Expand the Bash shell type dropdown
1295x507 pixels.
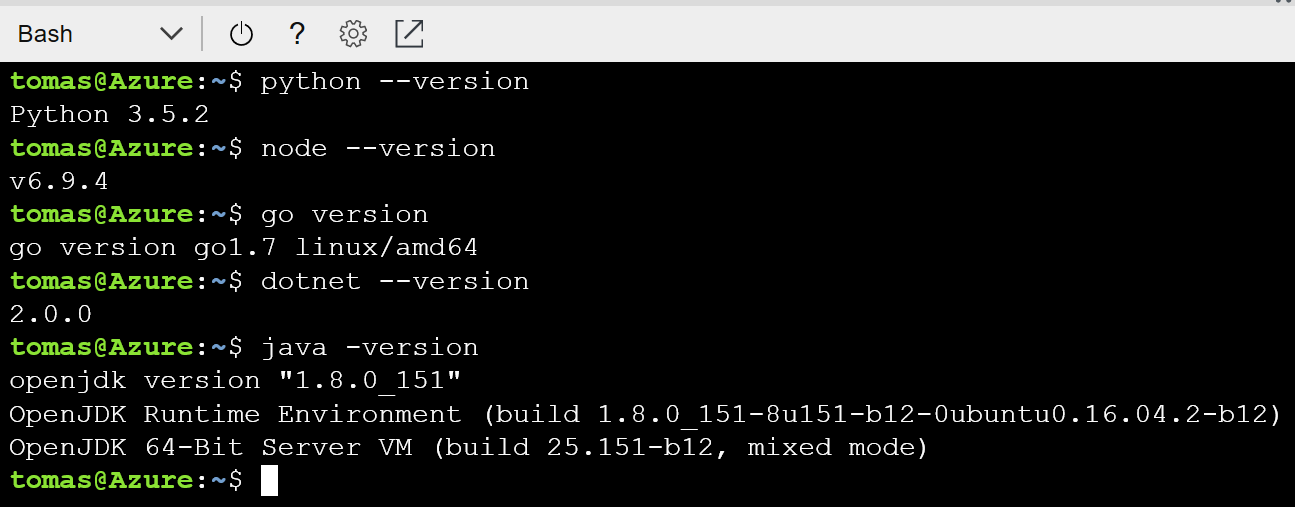[100, 34]
